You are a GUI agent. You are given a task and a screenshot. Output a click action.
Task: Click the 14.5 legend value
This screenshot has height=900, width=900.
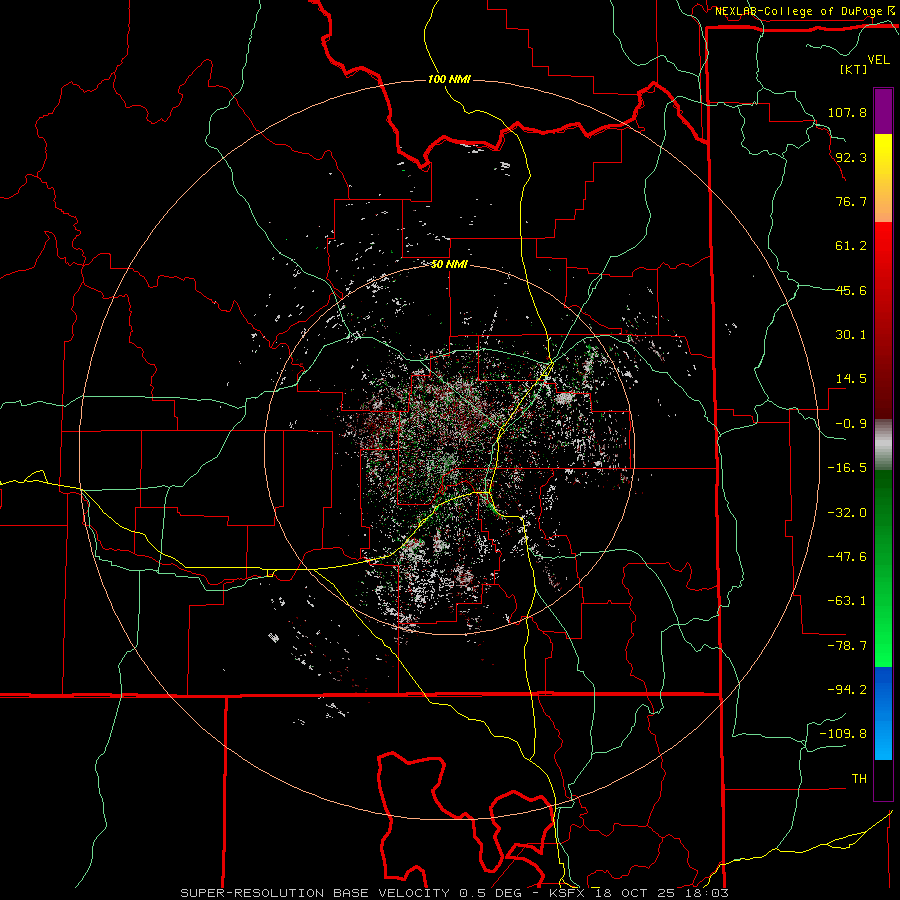click(851, 379)
